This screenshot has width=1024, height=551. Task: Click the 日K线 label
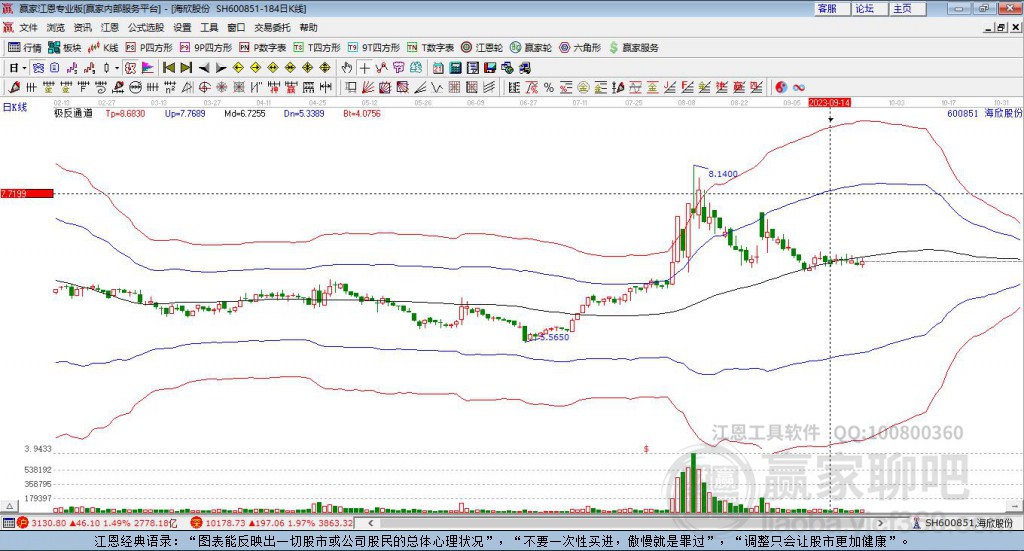pos(15,107)
